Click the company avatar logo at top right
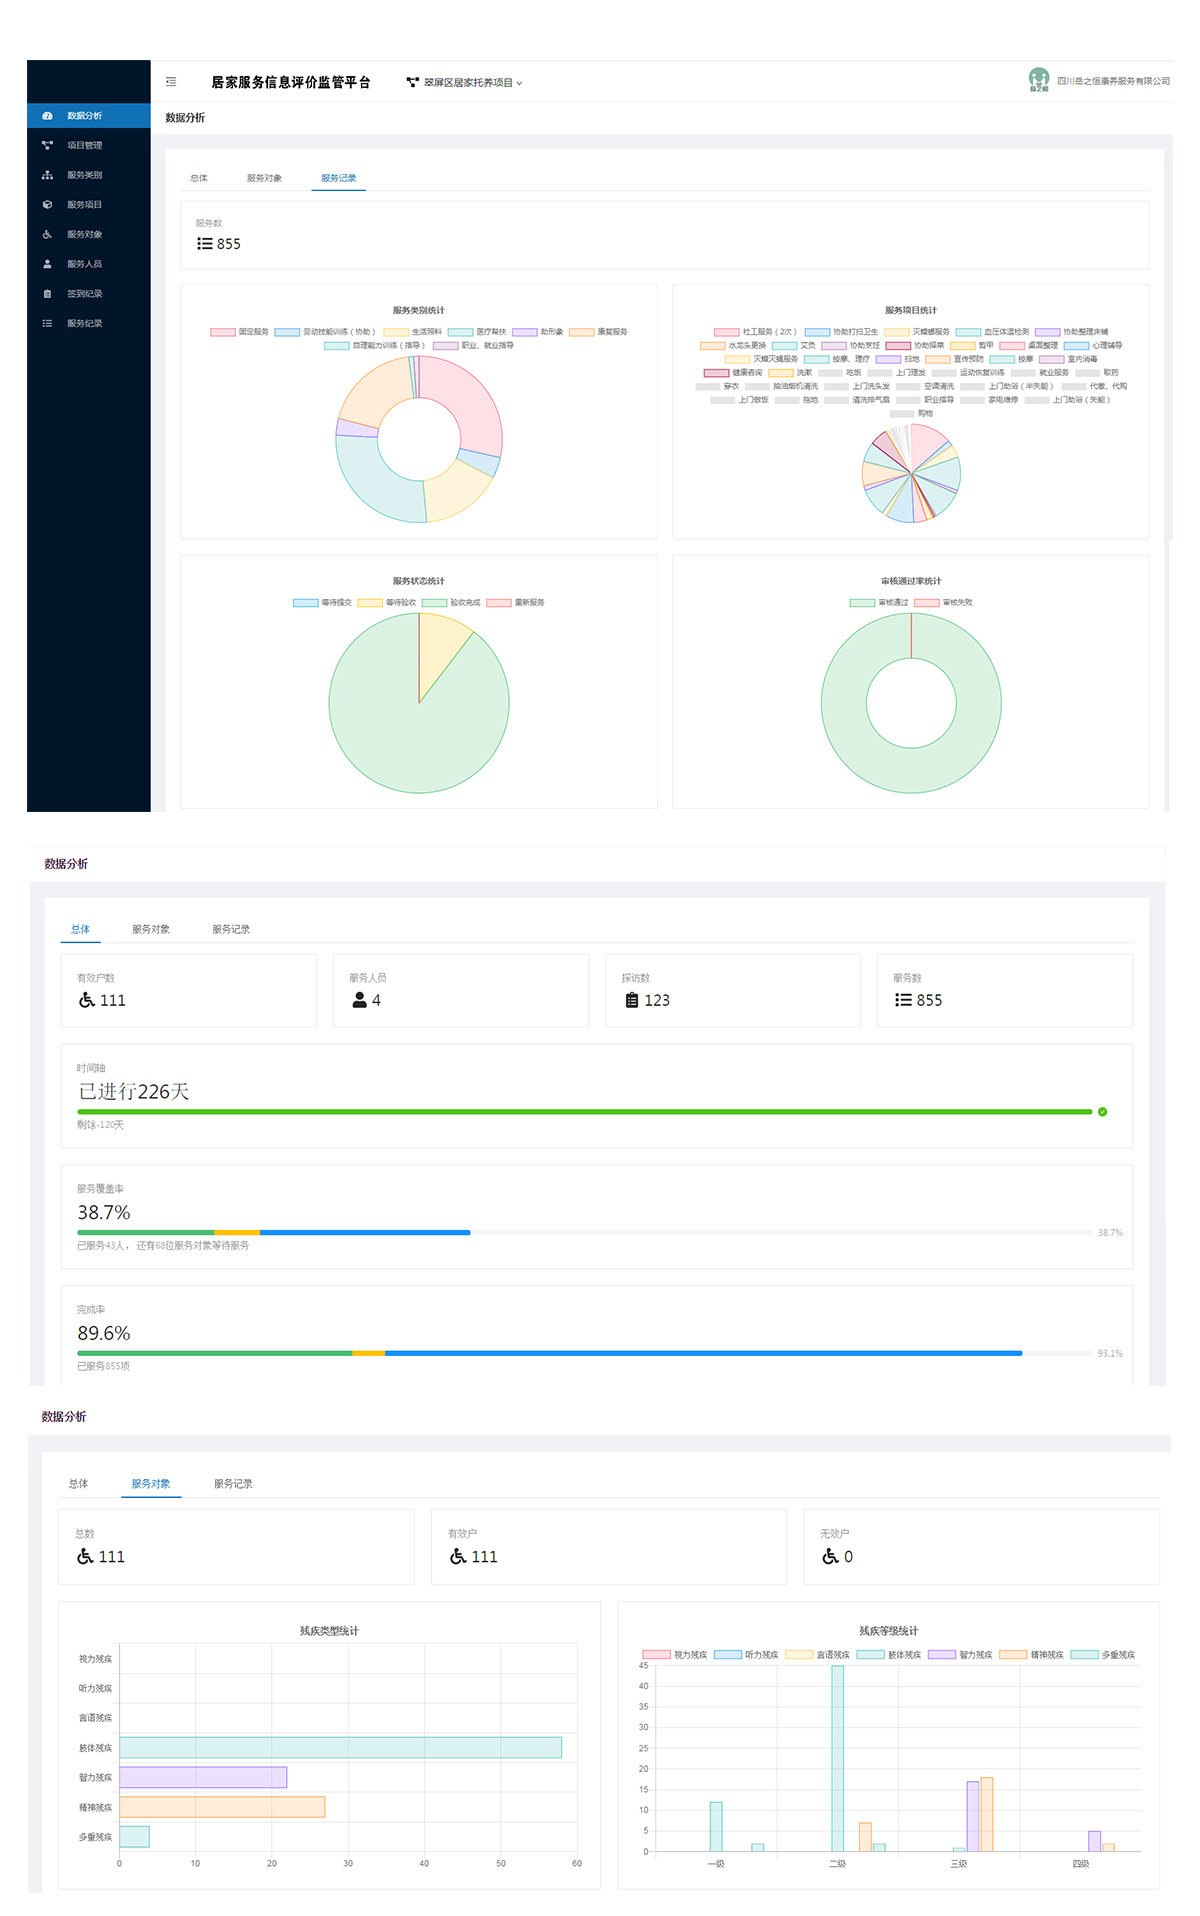The height and width of the screenshot is (1916, 1200). click(1038, 80)
